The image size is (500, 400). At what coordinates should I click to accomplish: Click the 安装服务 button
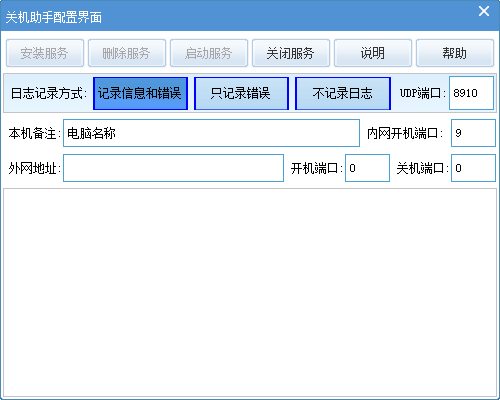45,53
